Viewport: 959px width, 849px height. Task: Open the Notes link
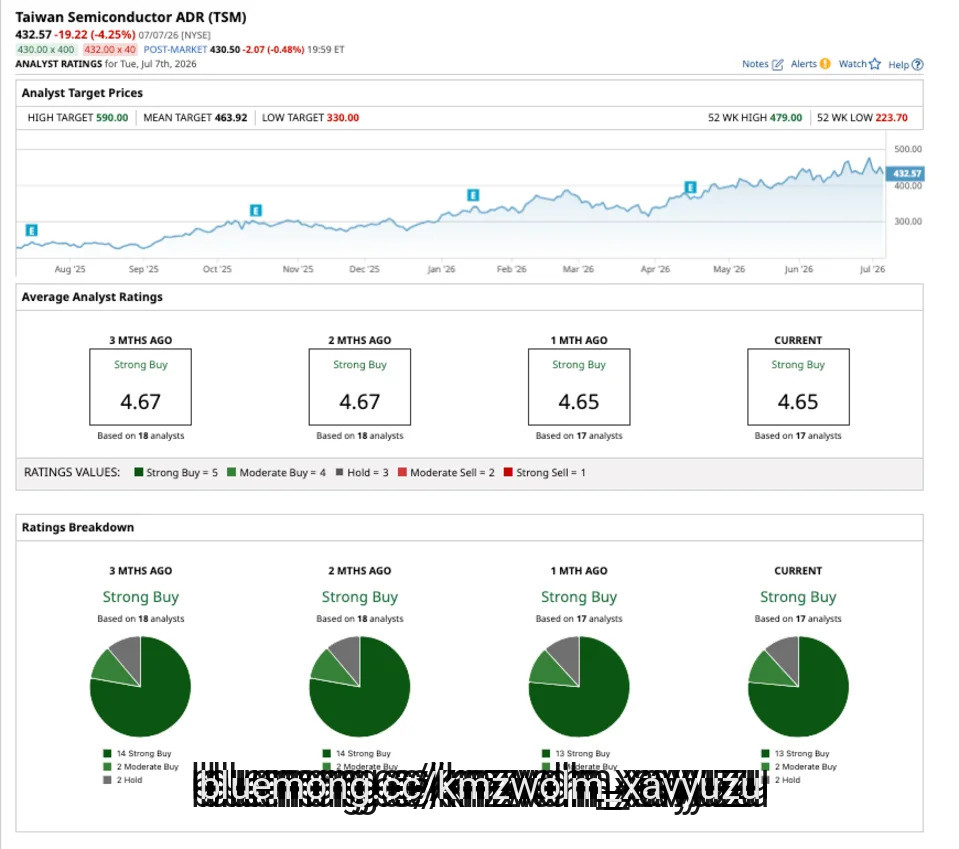(755, 64)
